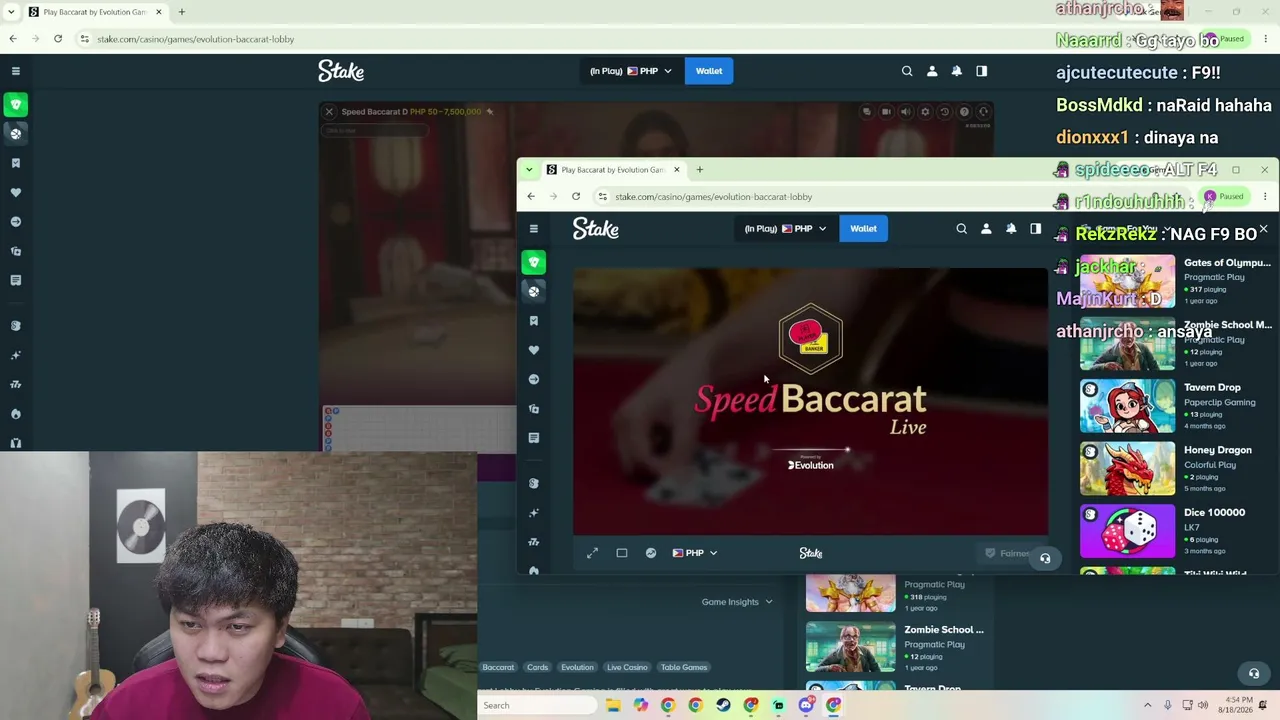
Task: Show hidden system tray icons
Action: [x=1147, y=705]
